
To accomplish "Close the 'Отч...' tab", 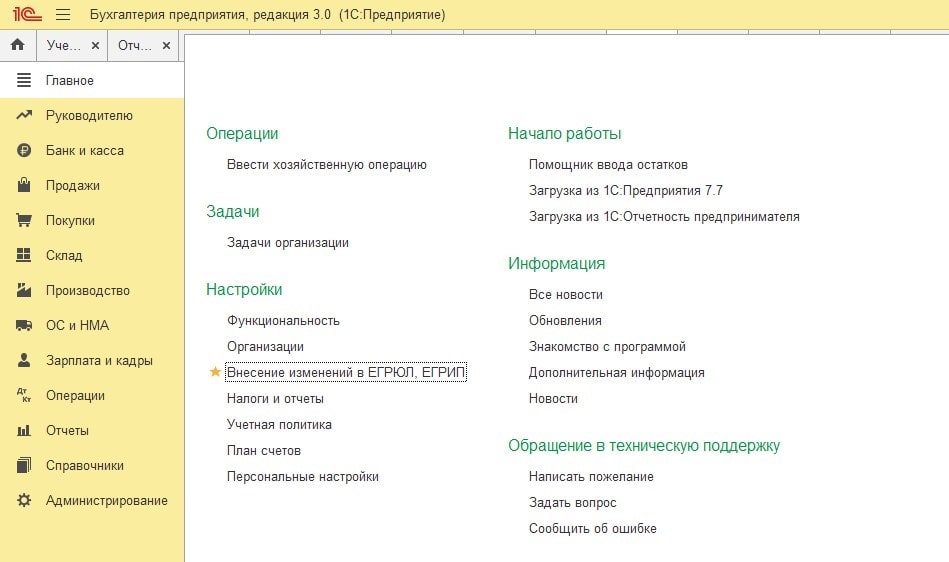I will point(166,45).
